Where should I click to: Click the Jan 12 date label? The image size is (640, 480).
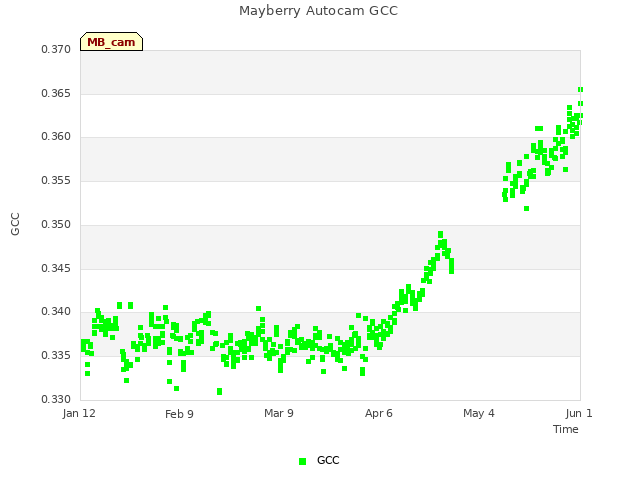pyautogui.click(x=79, y=413)
